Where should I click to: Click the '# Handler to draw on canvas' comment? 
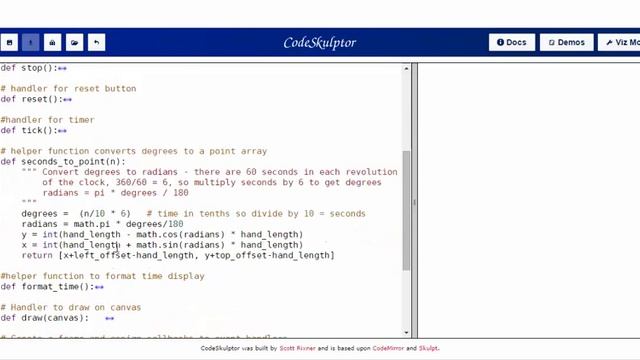pos(71,307)
